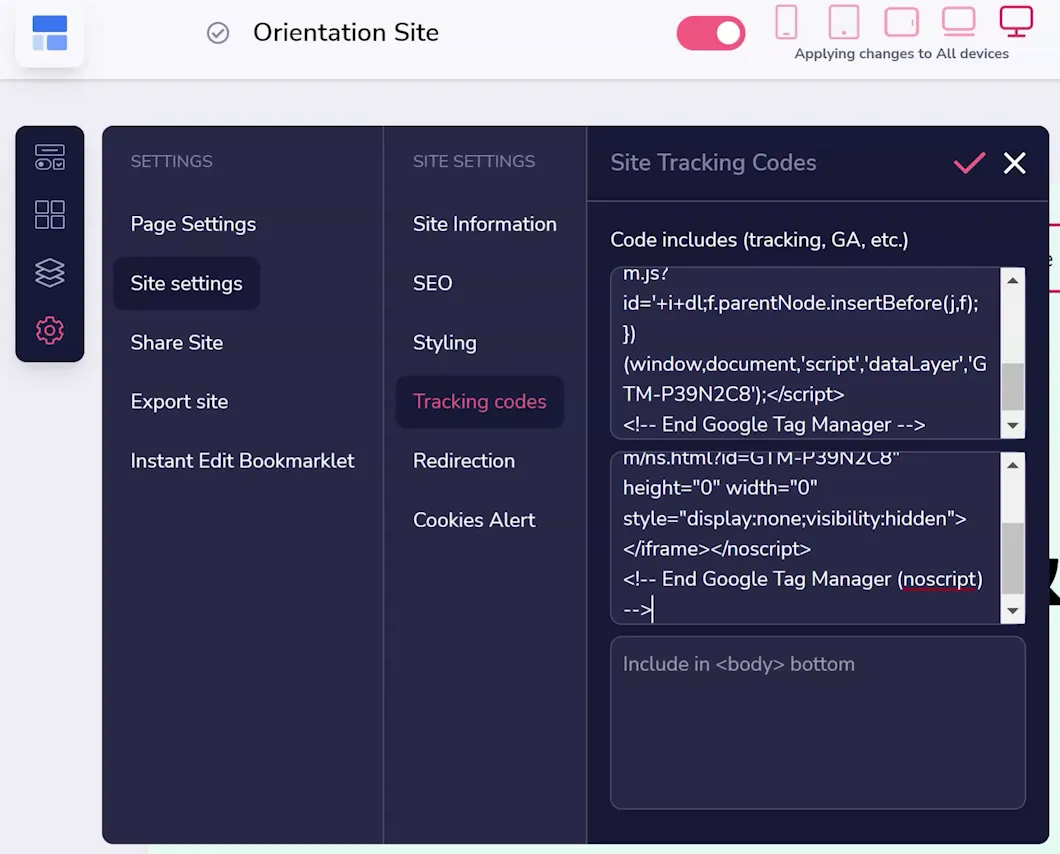Viewport: 1060px width, 854px height.
Task: Click the saved status checkmark icon
Action: 218,32
